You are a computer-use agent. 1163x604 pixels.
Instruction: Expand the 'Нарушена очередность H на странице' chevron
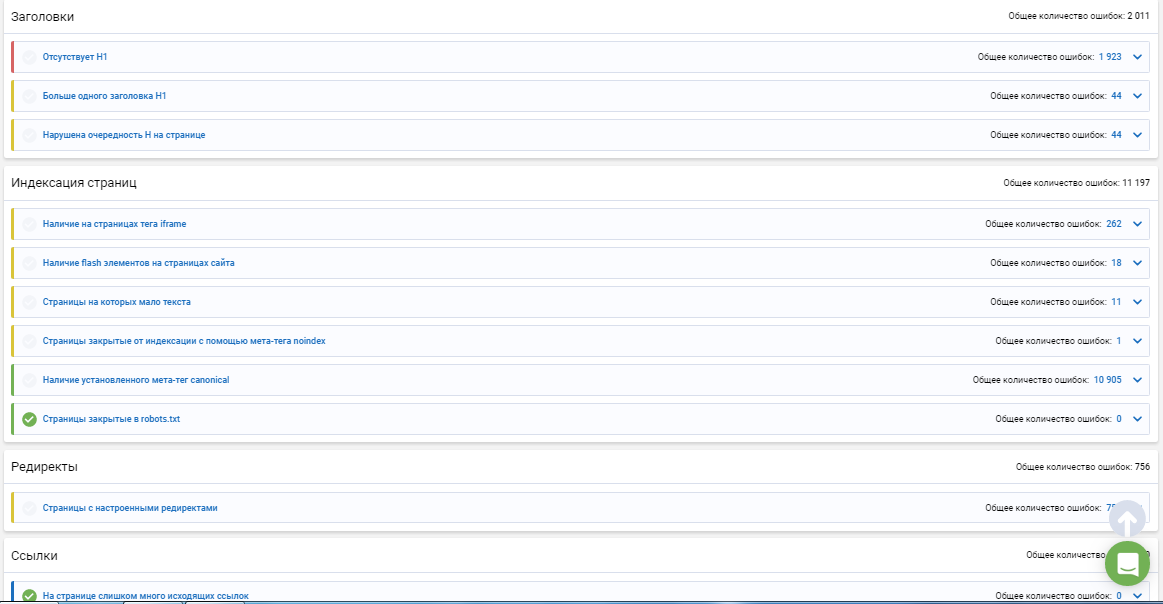[x=1137, y=135]
